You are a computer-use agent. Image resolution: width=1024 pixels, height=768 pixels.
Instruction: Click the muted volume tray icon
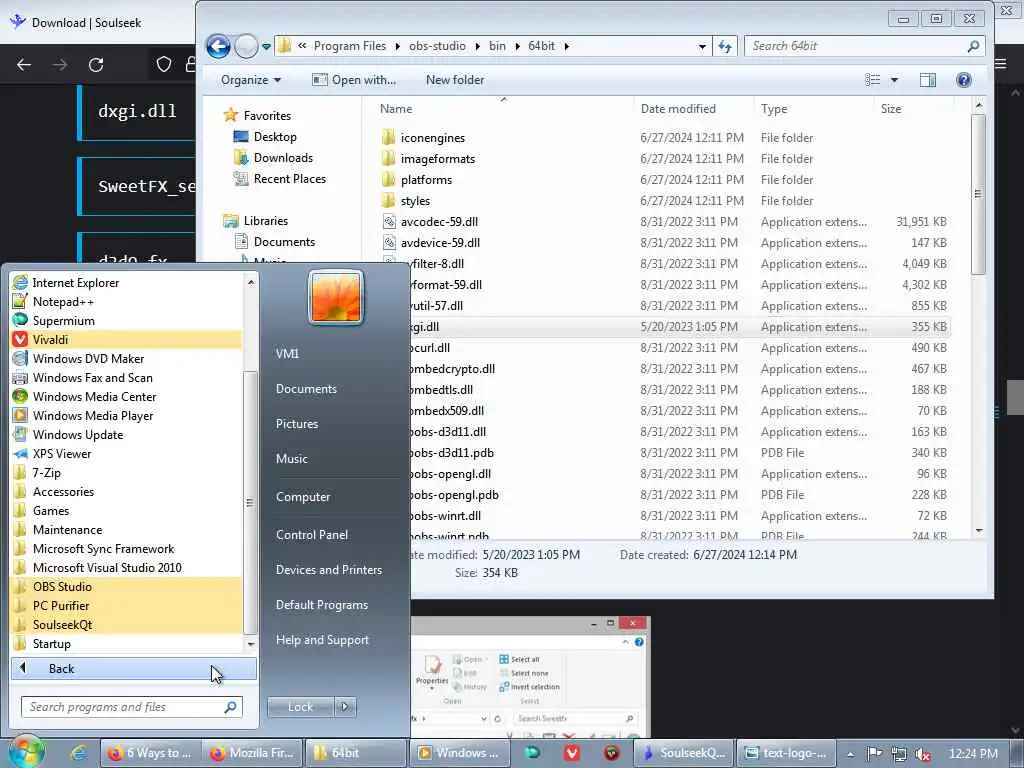923,754
